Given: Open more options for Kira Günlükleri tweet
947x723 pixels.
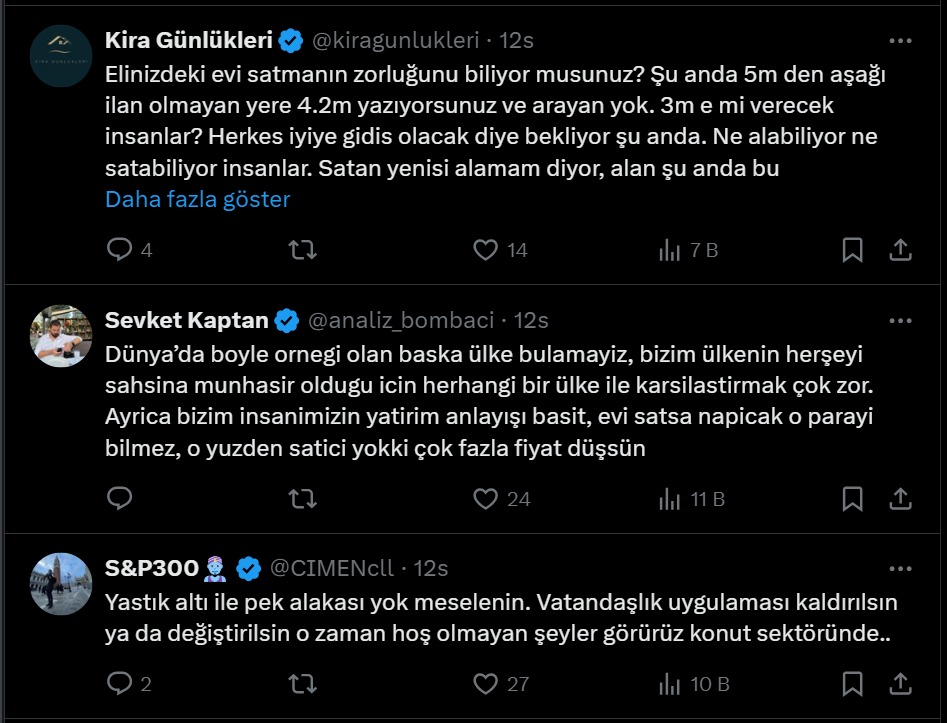Looking at the screenshot, I should tap(900, 41).
